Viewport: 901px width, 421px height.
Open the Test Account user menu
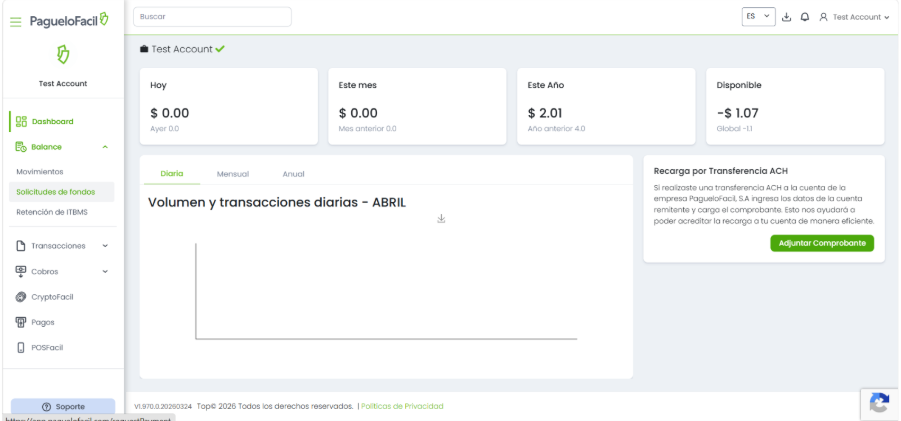tap(854, 17)
